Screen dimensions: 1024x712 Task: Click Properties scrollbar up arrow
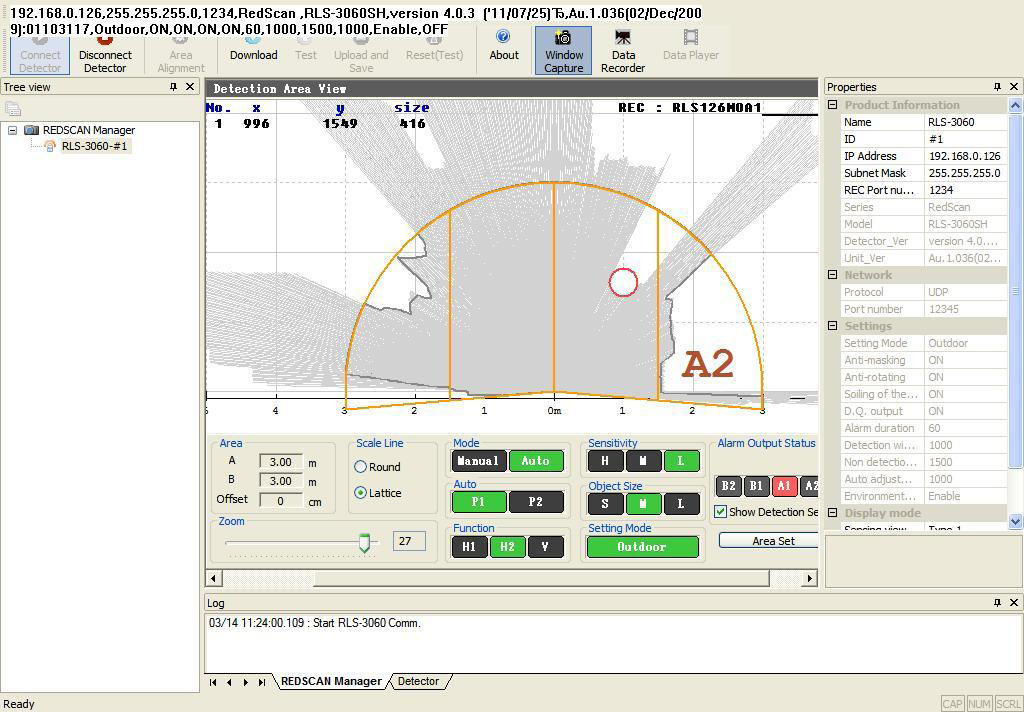[x=1016, y=105]
